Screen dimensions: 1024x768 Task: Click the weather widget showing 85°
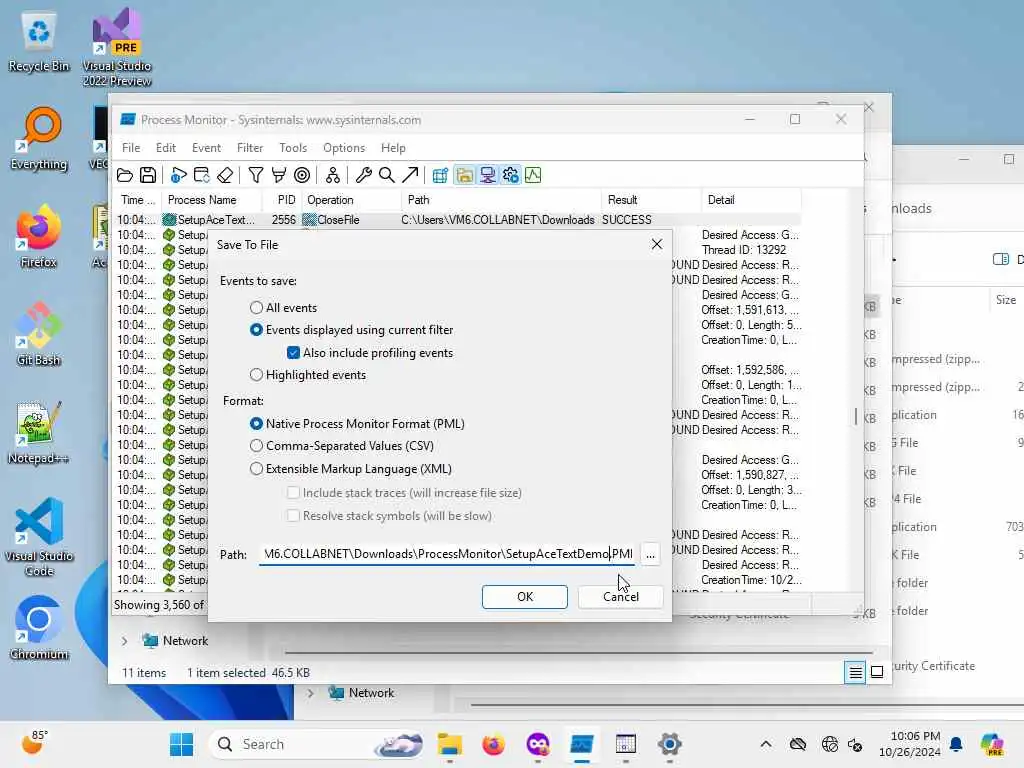coord(34,743)
